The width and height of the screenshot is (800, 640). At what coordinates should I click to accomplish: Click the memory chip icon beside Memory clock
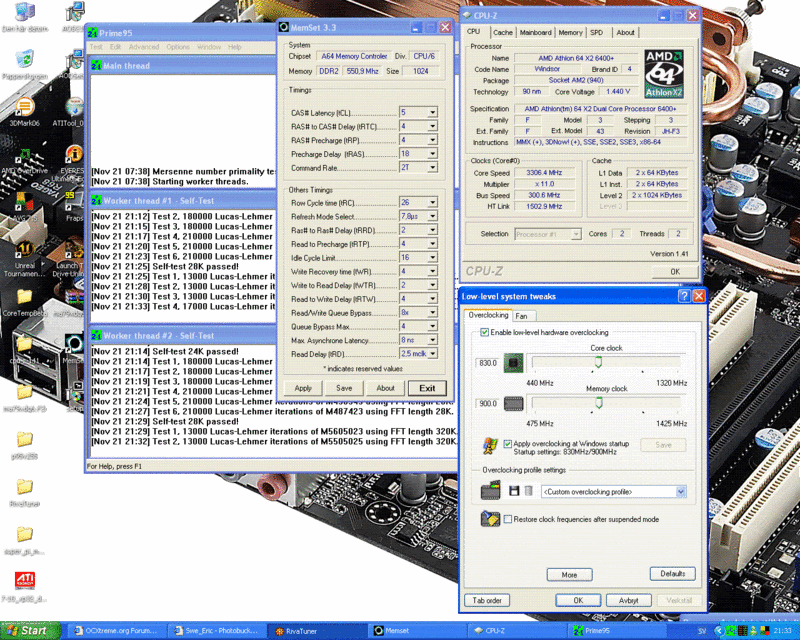tap(513, 404)
